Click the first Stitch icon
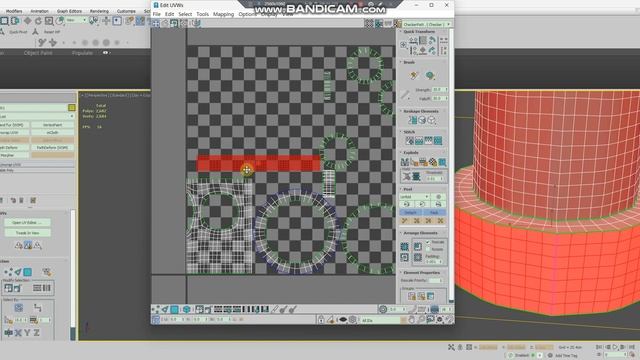The width and height of the screenshot is (640, 360). [x=409, y=141]
